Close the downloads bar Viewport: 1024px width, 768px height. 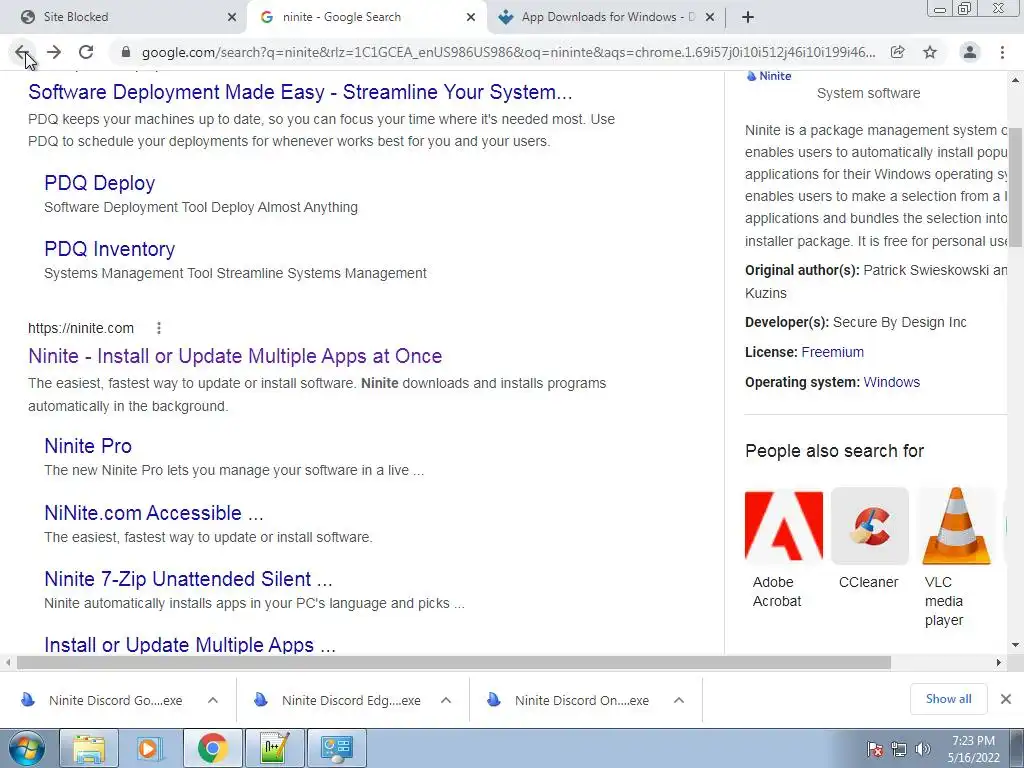(x=1006, y=699)
